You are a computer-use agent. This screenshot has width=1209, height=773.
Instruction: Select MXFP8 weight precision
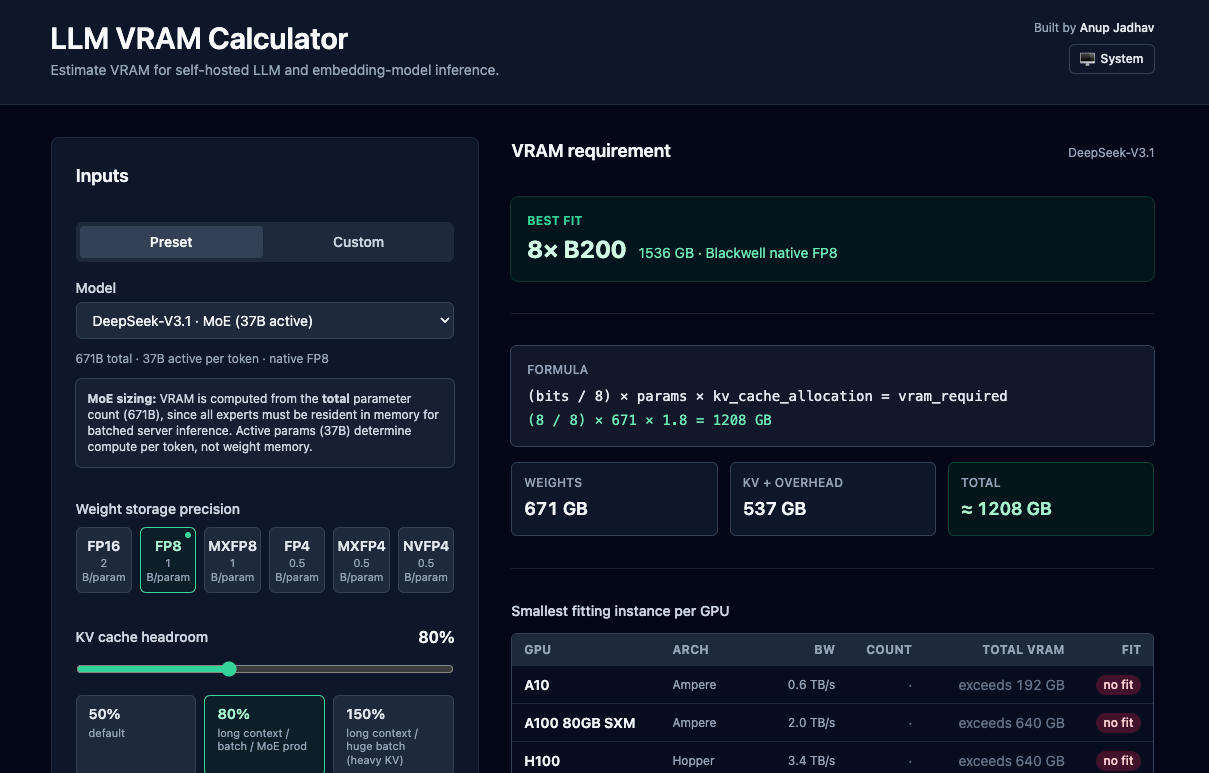tap(232, 560)
